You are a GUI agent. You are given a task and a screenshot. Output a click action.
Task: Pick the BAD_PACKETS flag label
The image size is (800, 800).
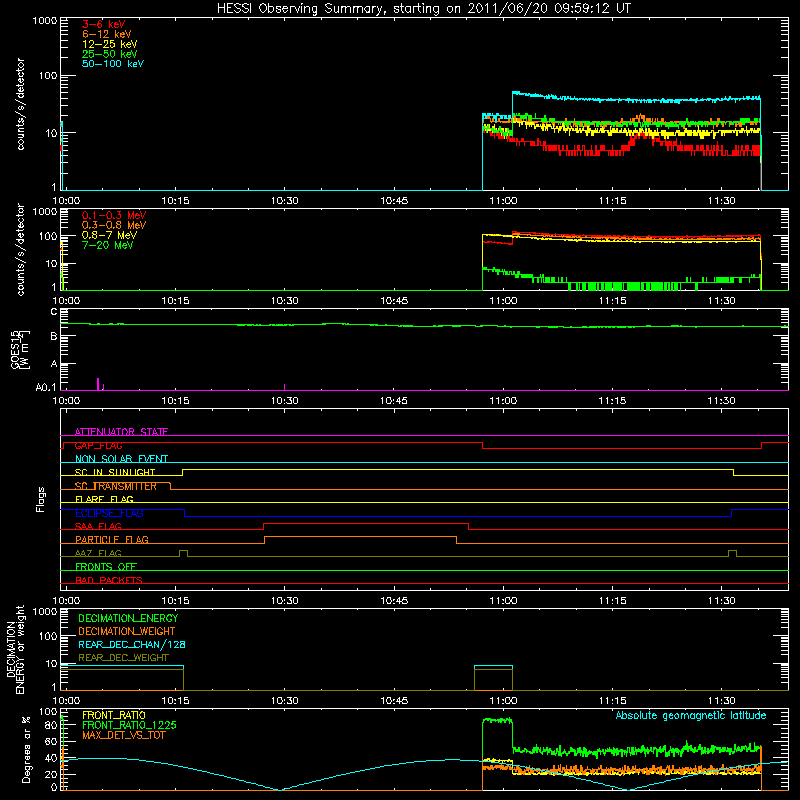pyautogui.click(x=109, y=580)
